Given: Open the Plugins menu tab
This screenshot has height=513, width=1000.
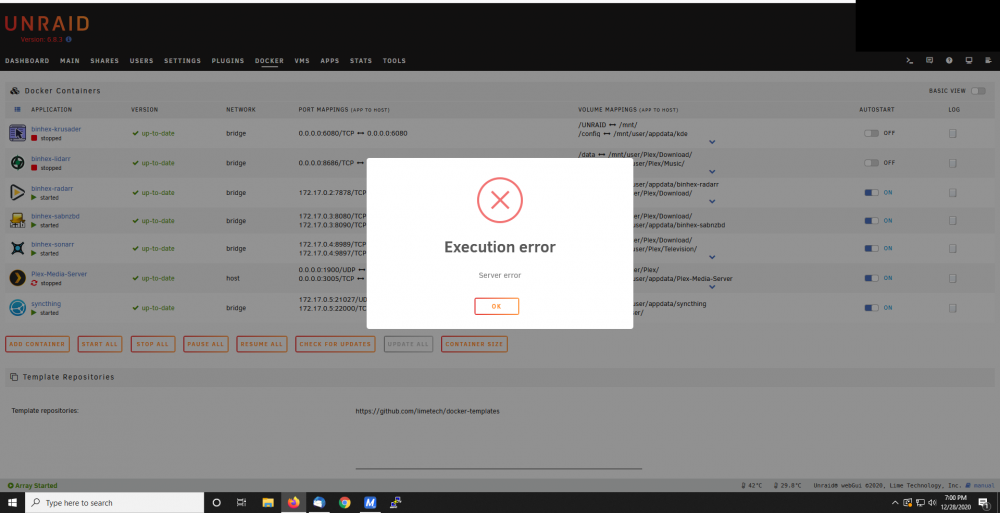Looking at the screenshot, I should (x=228, y=61).
